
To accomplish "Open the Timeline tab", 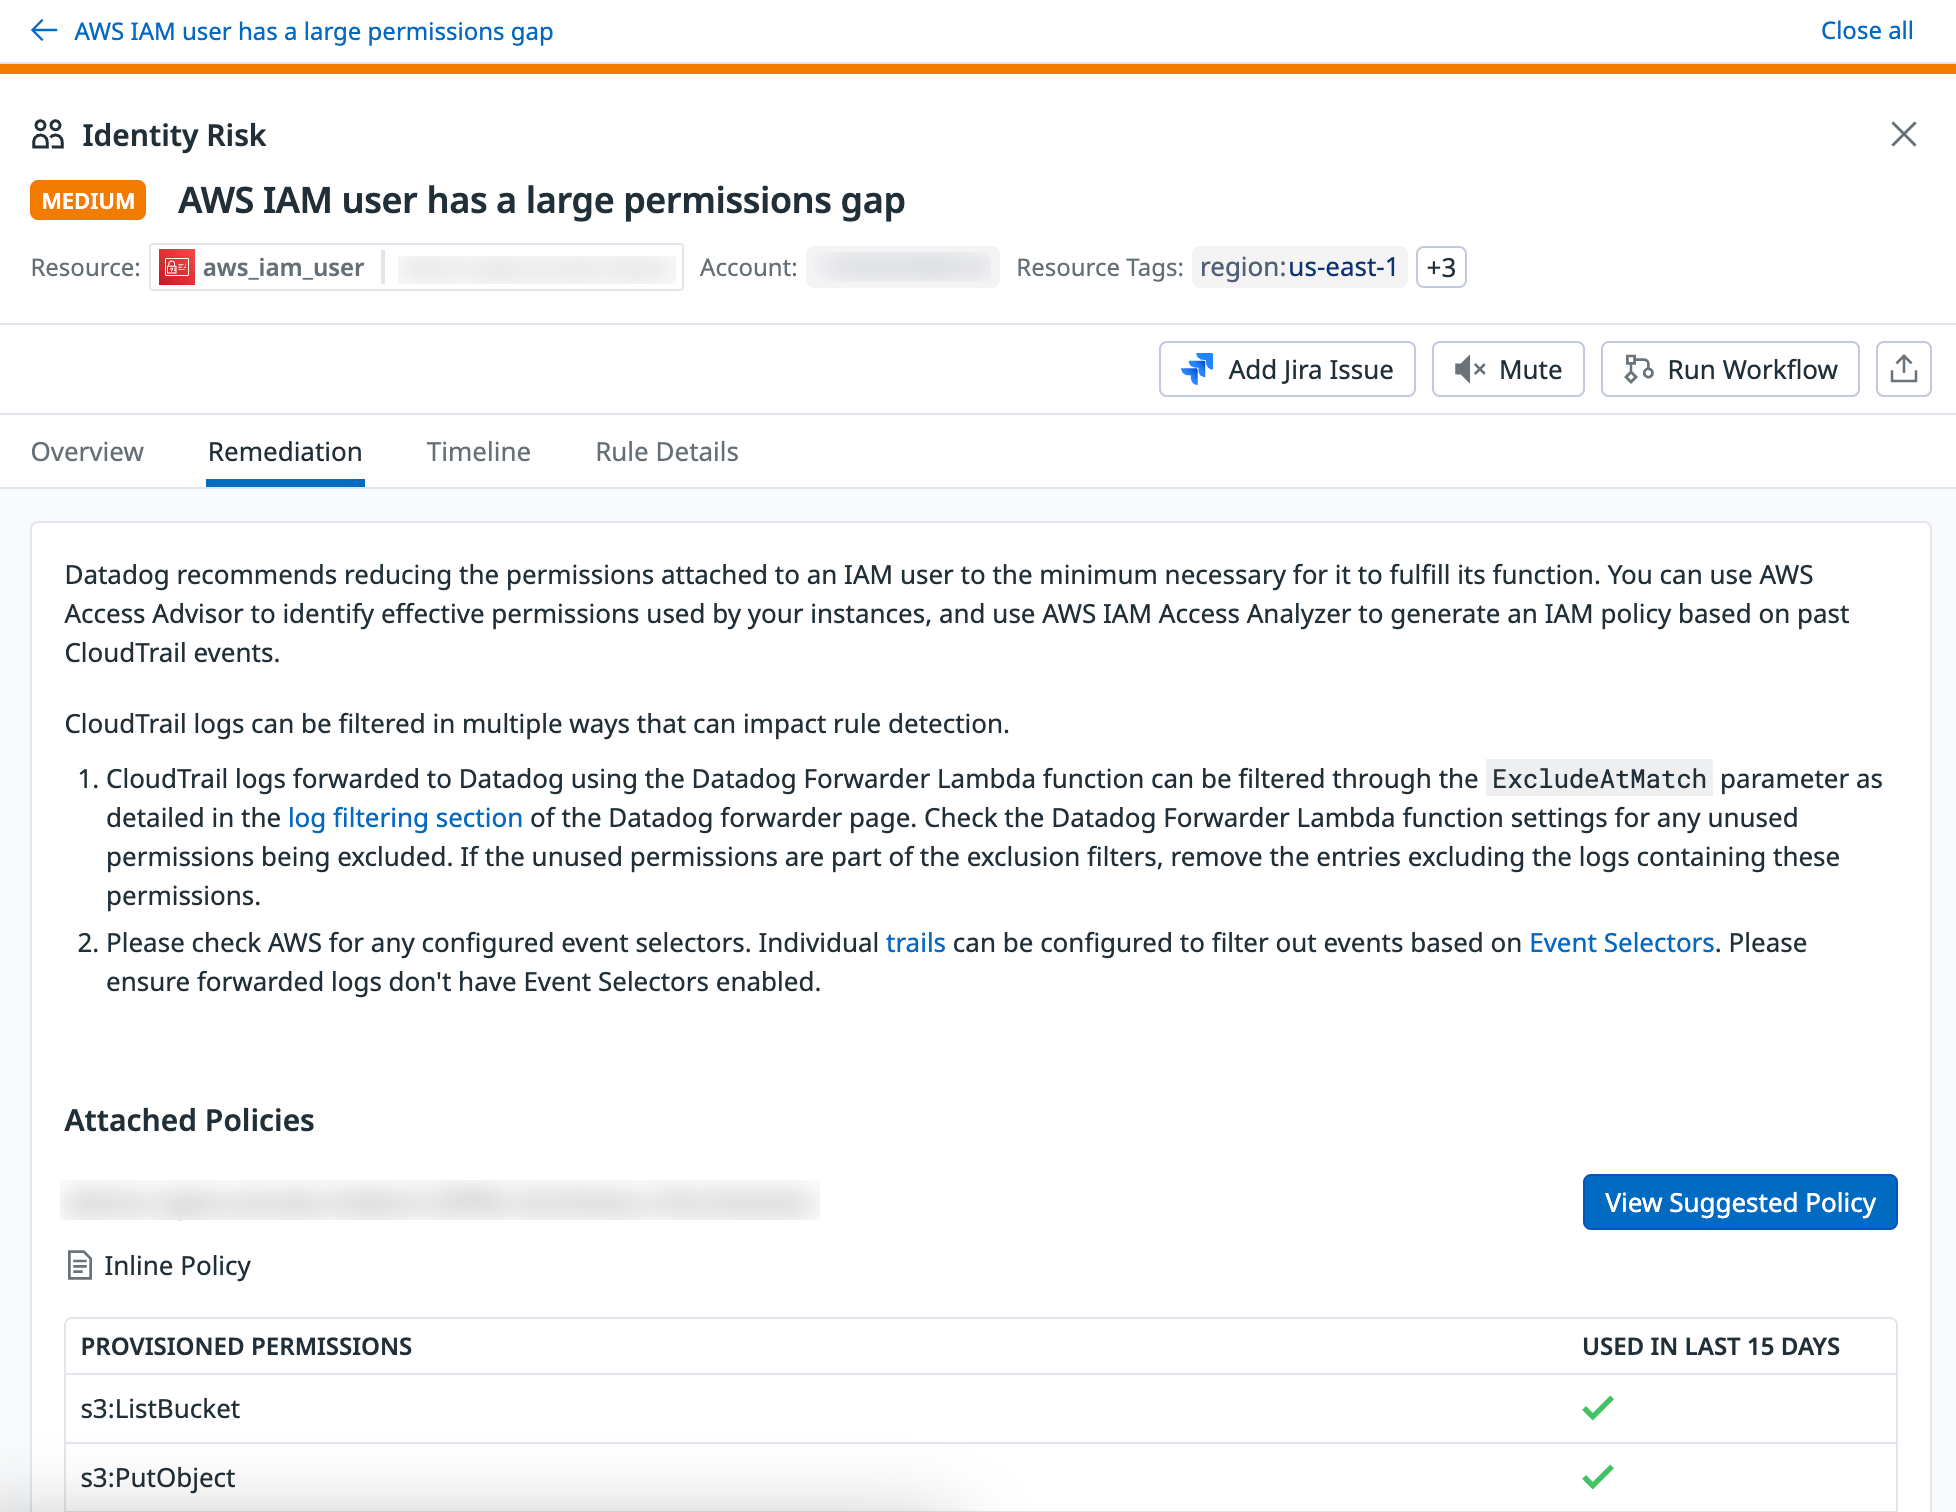I will tap(478, 452).
